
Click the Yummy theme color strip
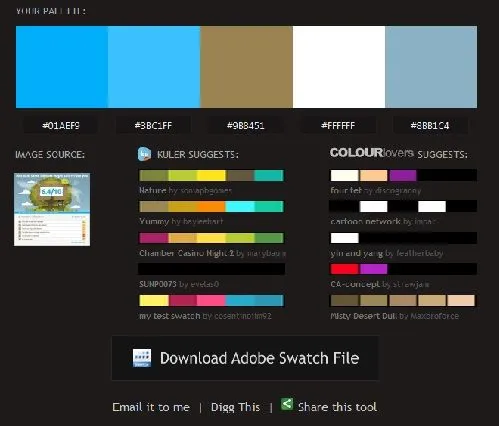click(x=212, y=206)
